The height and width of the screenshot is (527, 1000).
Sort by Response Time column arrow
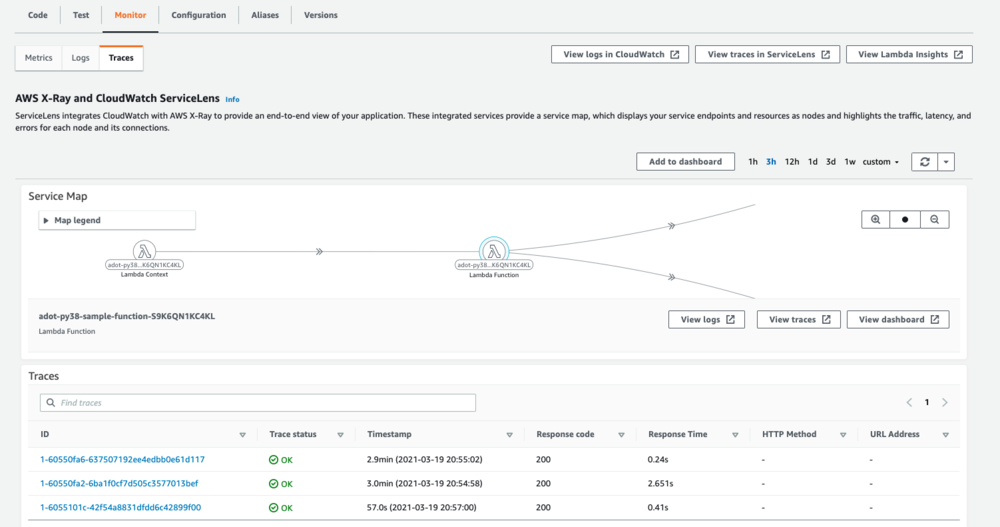(x=735, y=435)
